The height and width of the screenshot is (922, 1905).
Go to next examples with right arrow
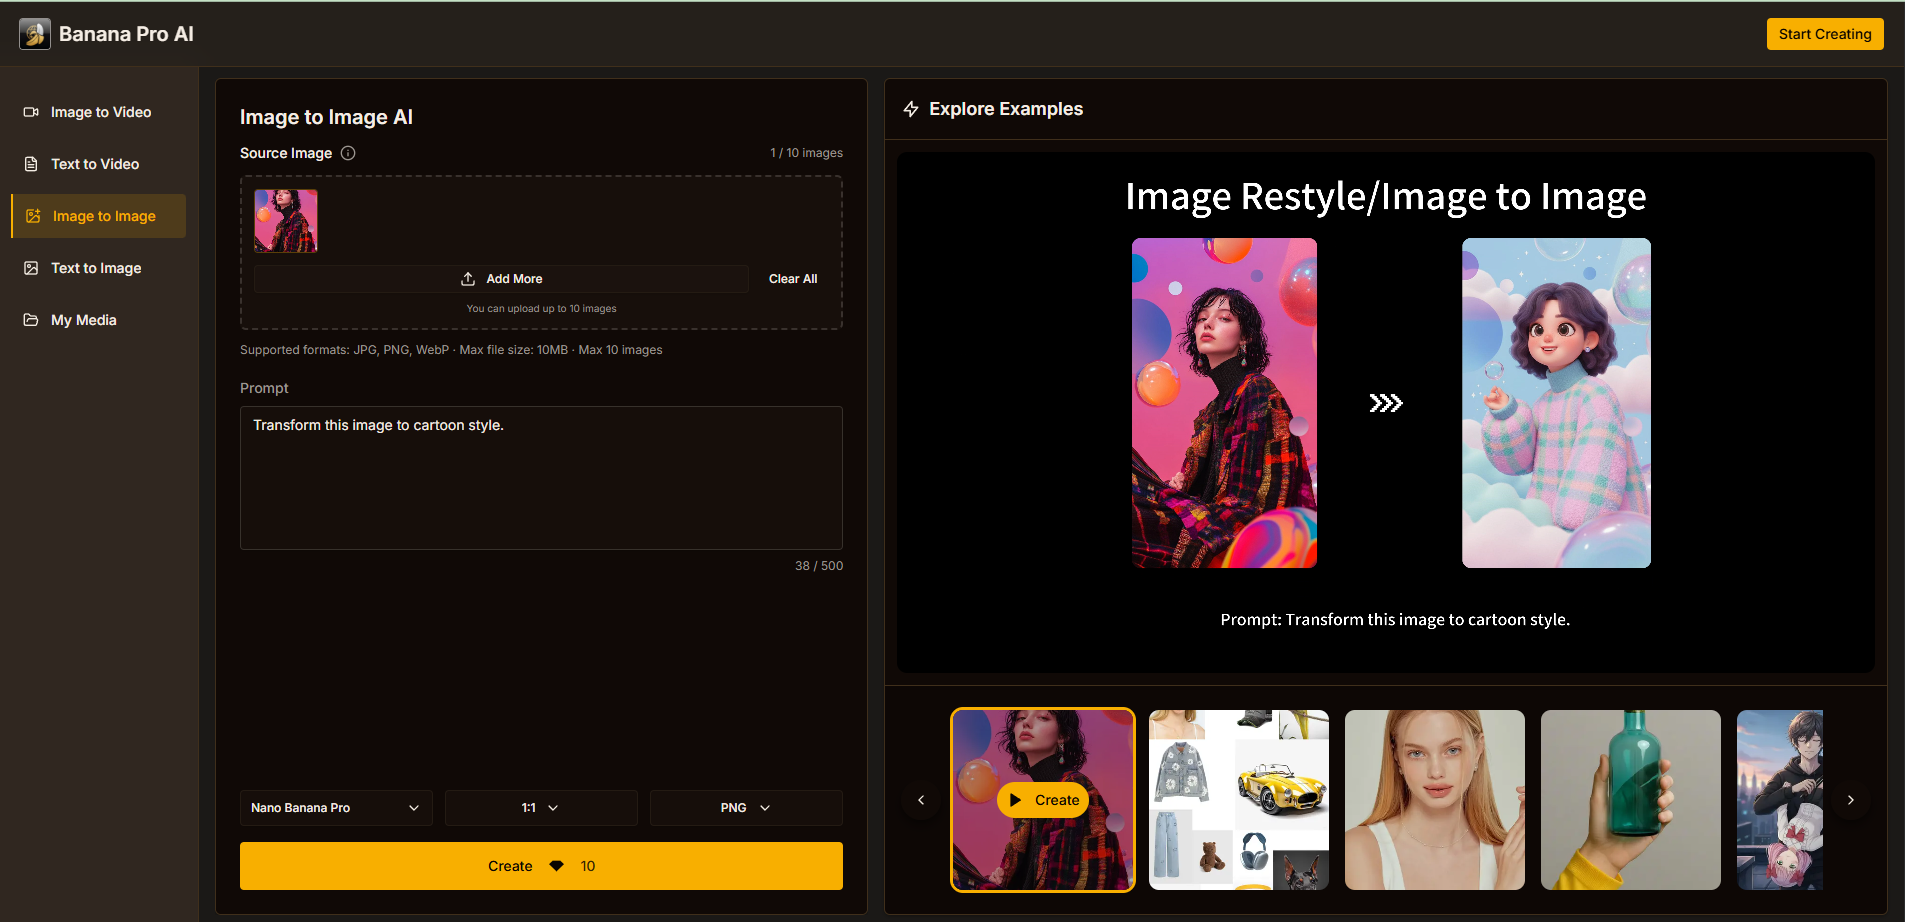1851,800
